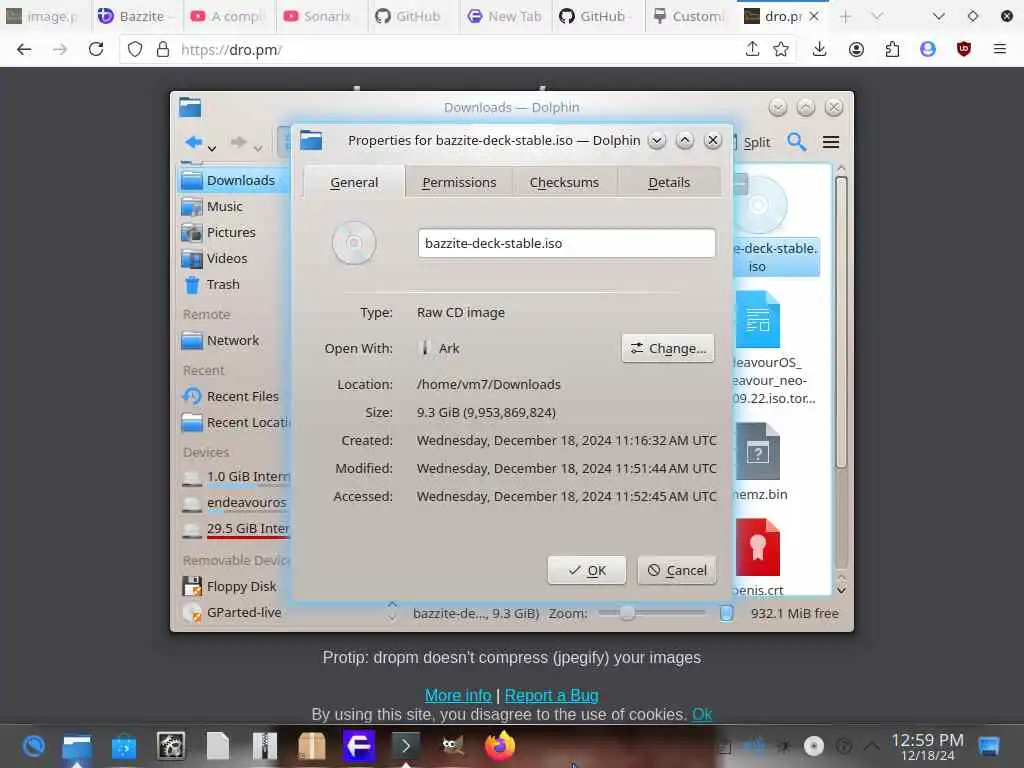The width and height of the screenshot is (1024, 768).
Task: Expand Dolphin back history dropdown arrow
Action: [x=212, y=149]
